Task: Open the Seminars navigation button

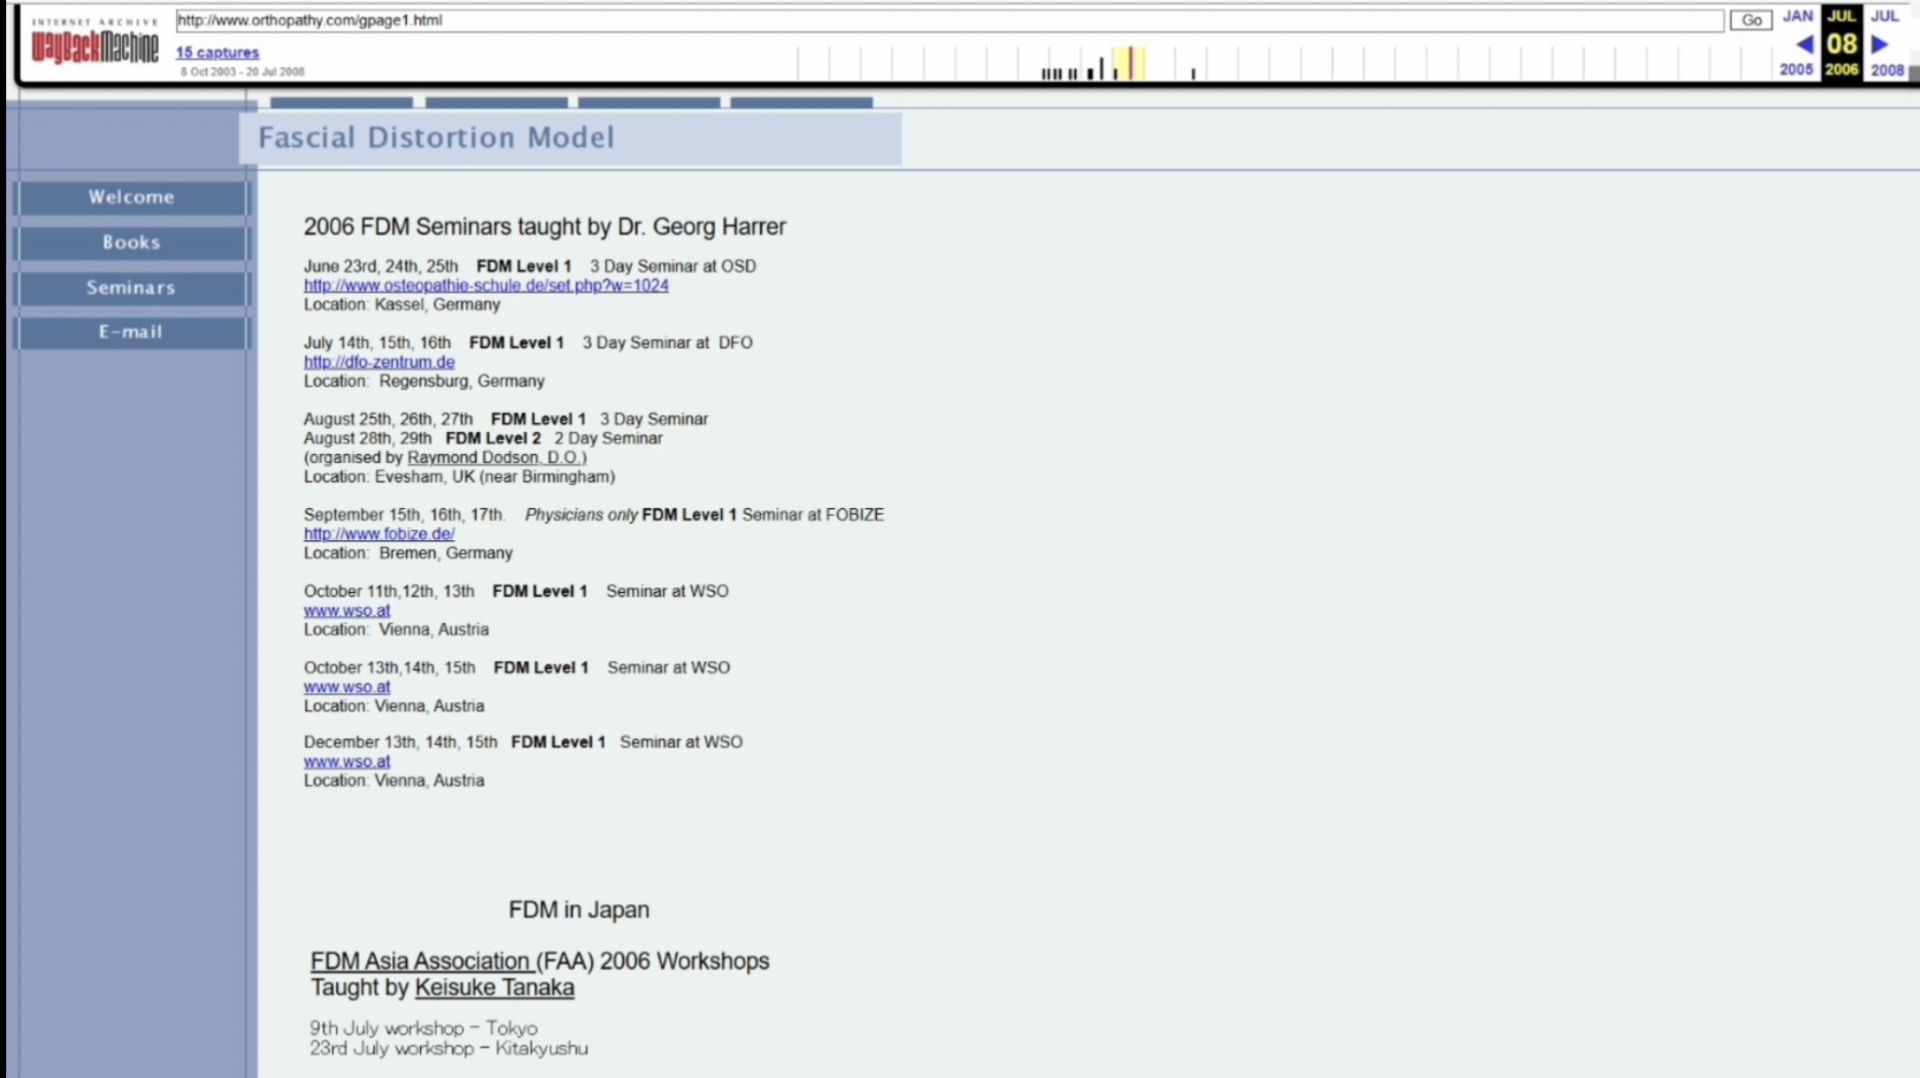Action: (x=131, y=288)
